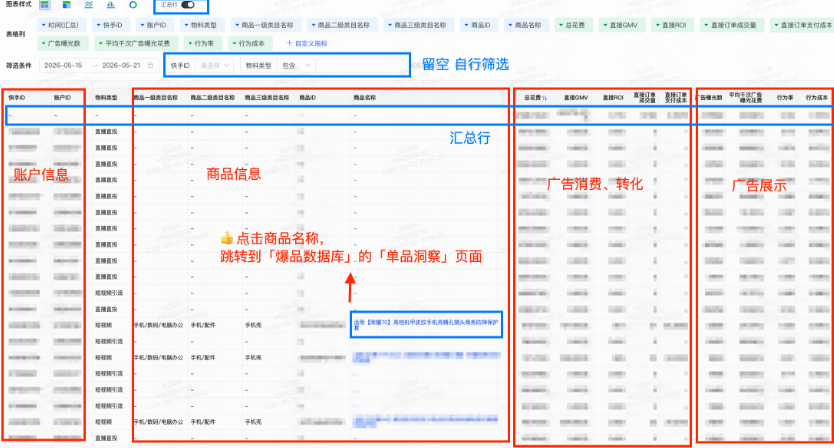Select the line chart style icon
This screenshot has height=448, width=834.
click(x=89, y=5)
